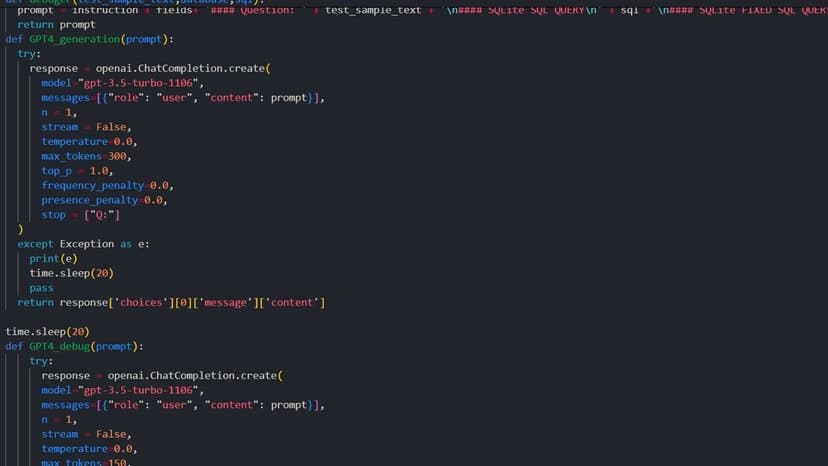Click the messages line in GPT4_debug
This screenshot has width=828, height=466.
click(x=183, y=405)
